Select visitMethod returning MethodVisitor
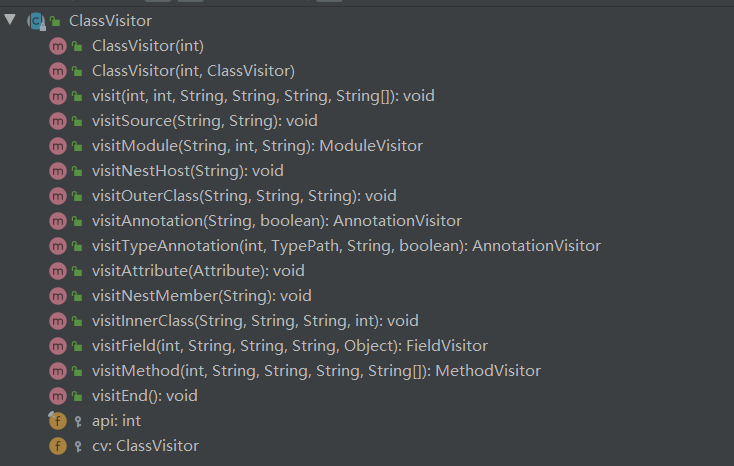Screen dimensions: 734x466 point(316,371)
